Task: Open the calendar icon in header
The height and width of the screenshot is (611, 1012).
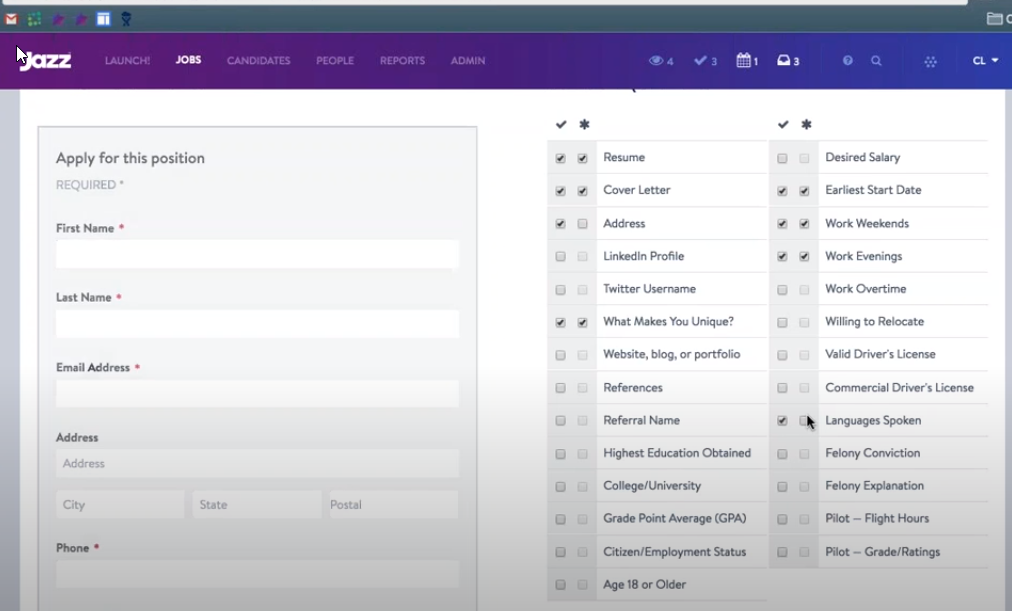Action: (743, 61)
